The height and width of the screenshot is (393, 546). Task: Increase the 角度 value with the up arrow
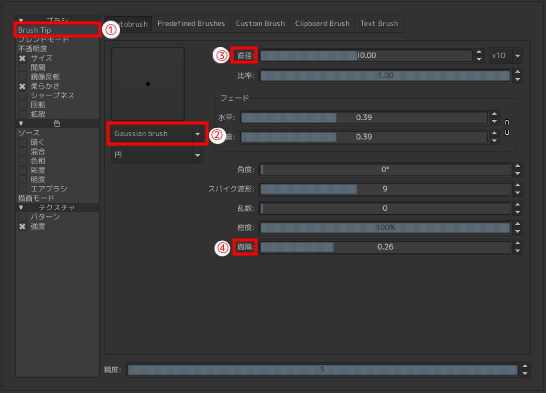pos(518,166)
